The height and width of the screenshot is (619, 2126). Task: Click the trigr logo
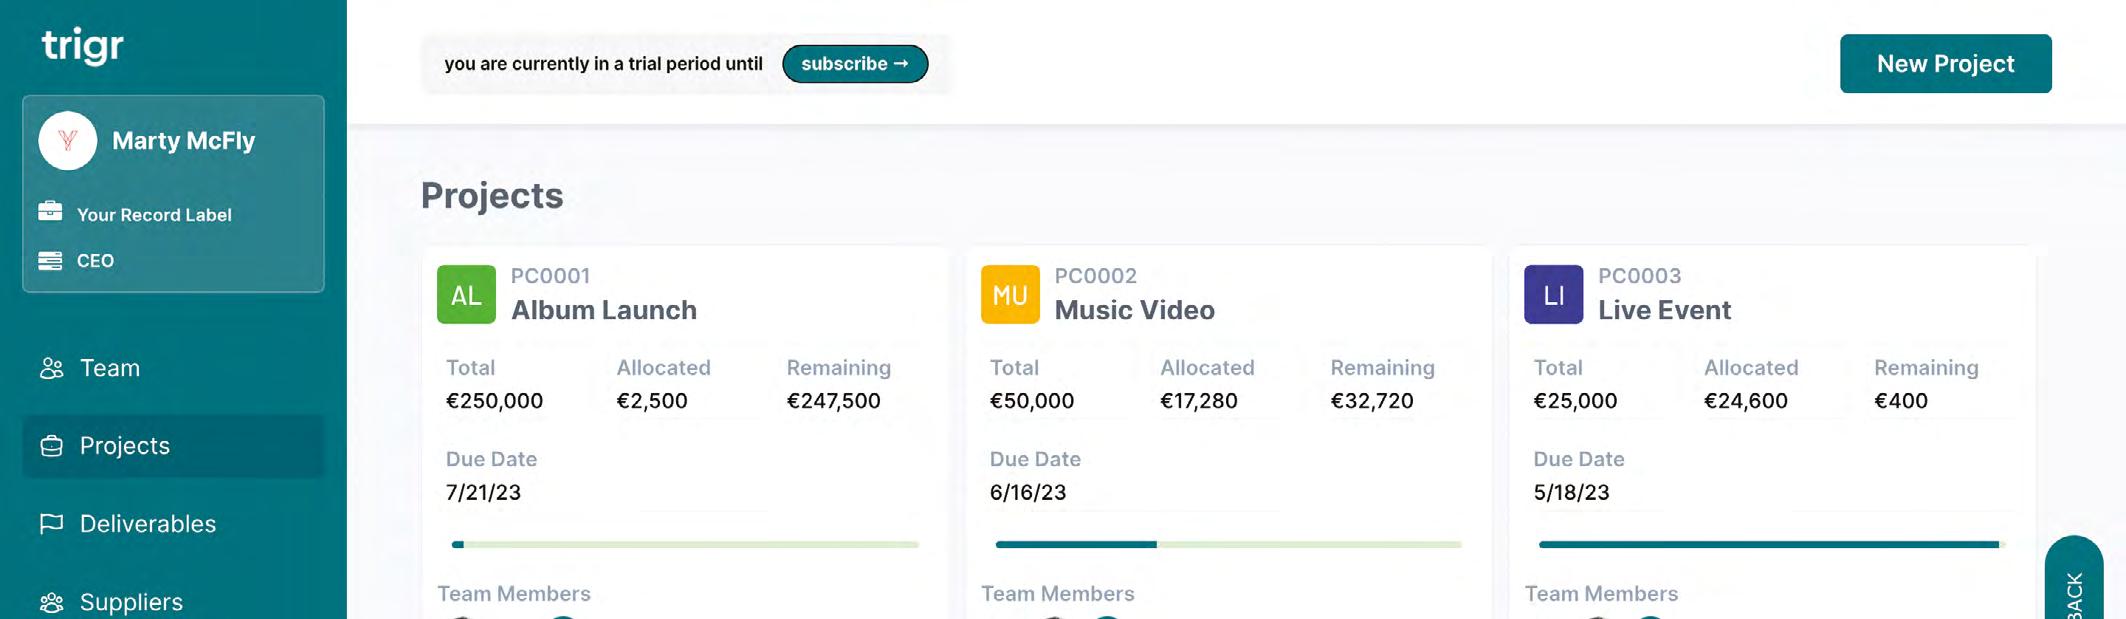click(x=82, y=46)
